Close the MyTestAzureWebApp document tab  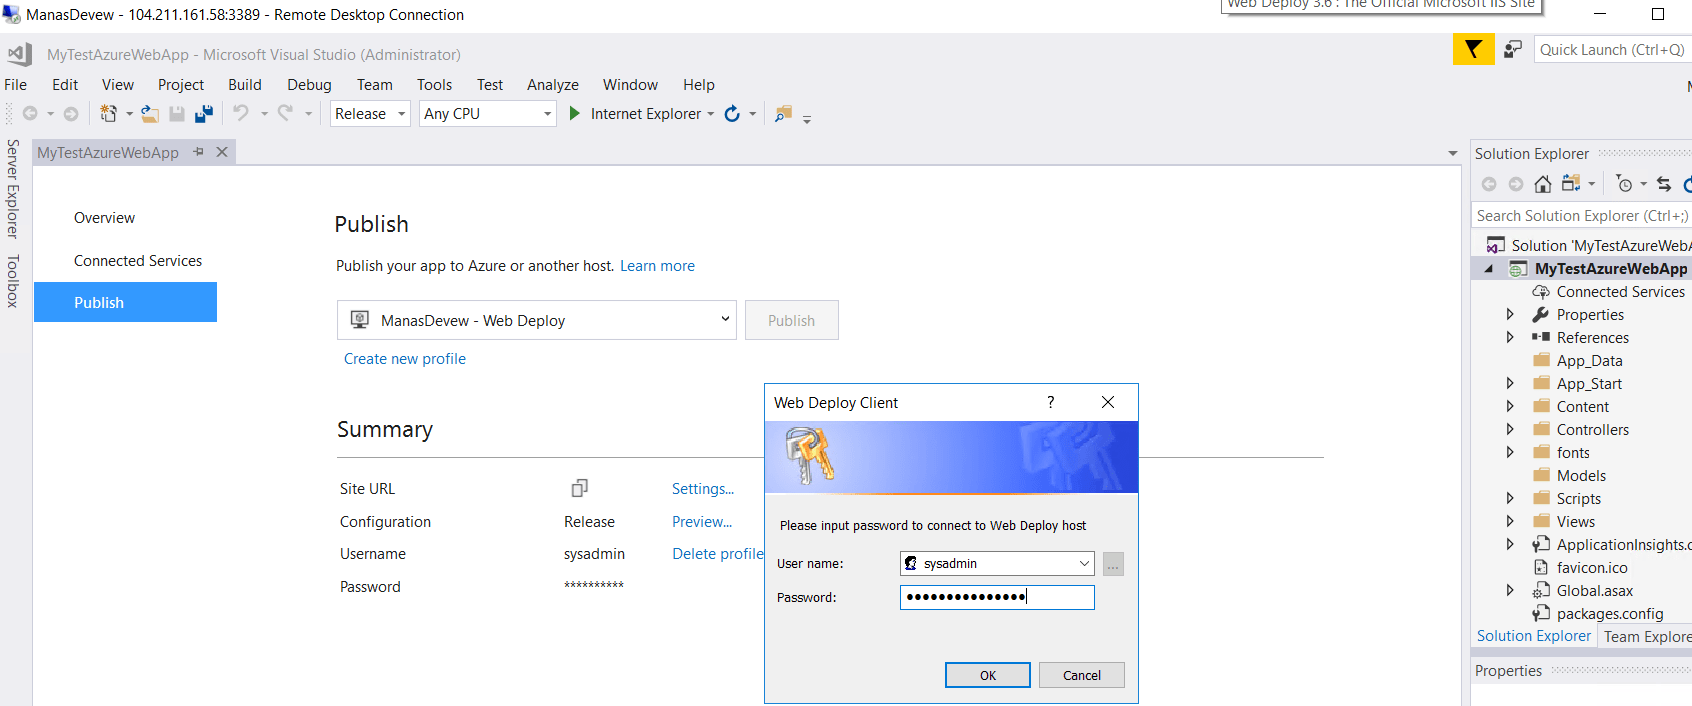pyautogui.click(x=222, y=152)
